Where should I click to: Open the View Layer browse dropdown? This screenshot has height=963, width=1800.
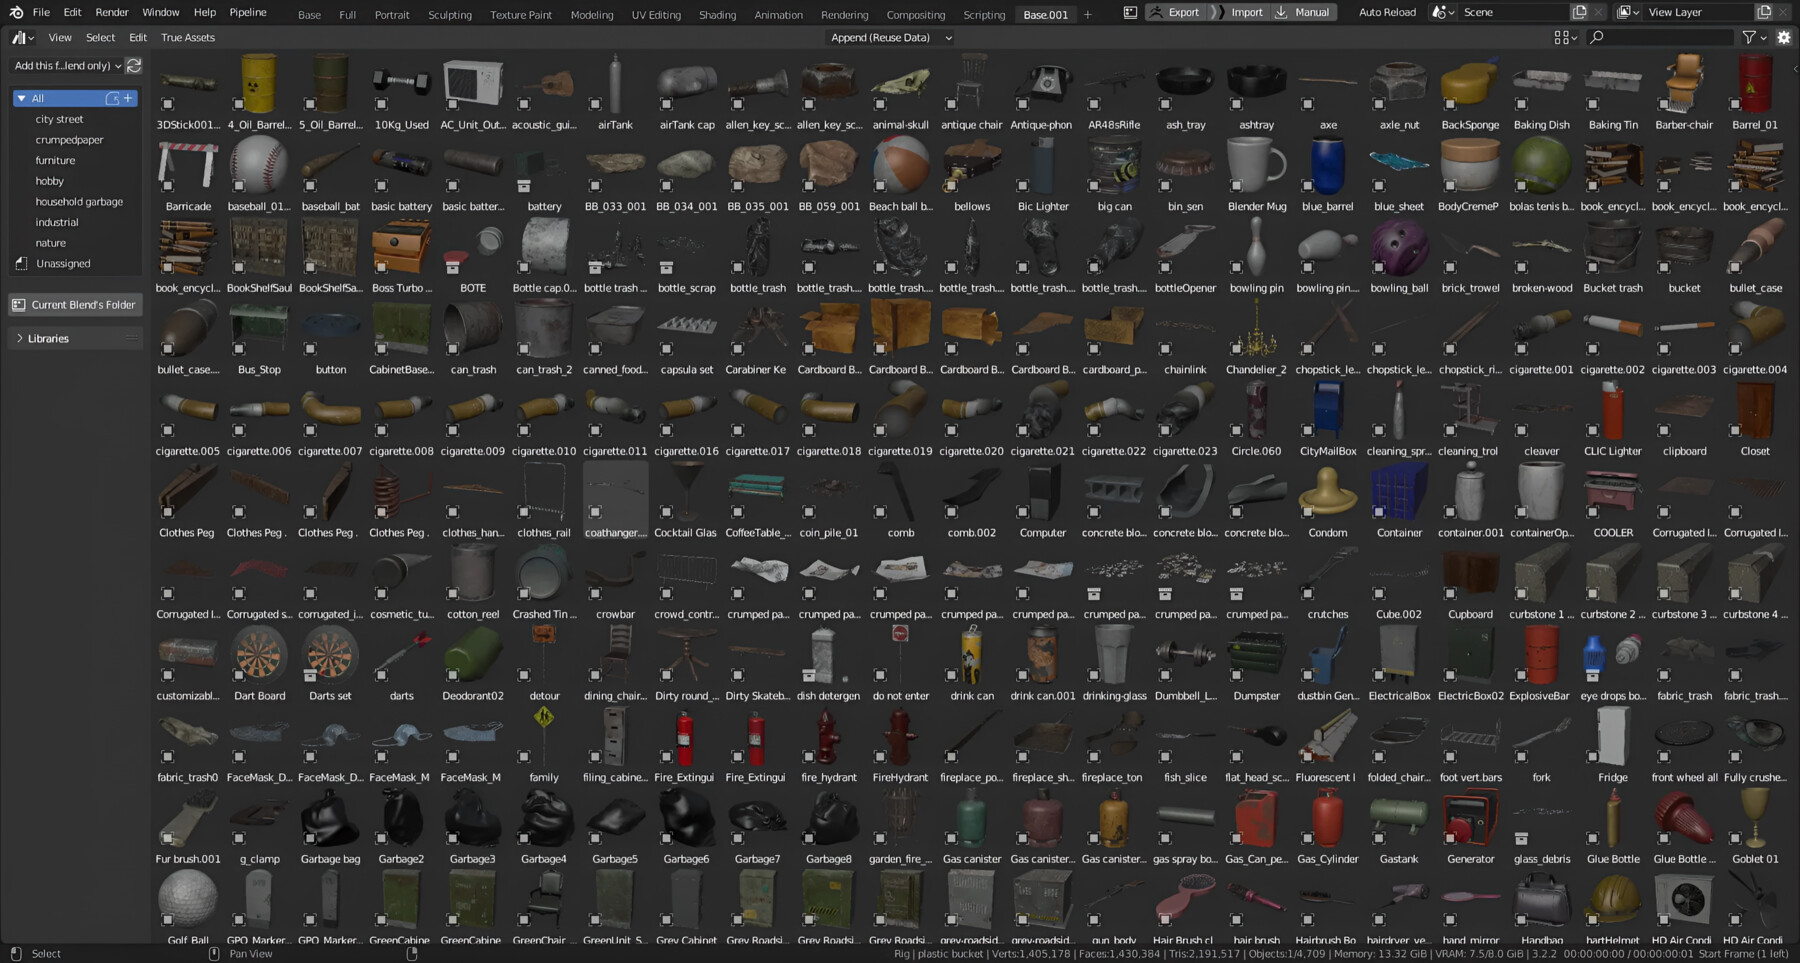point(1627,12)
